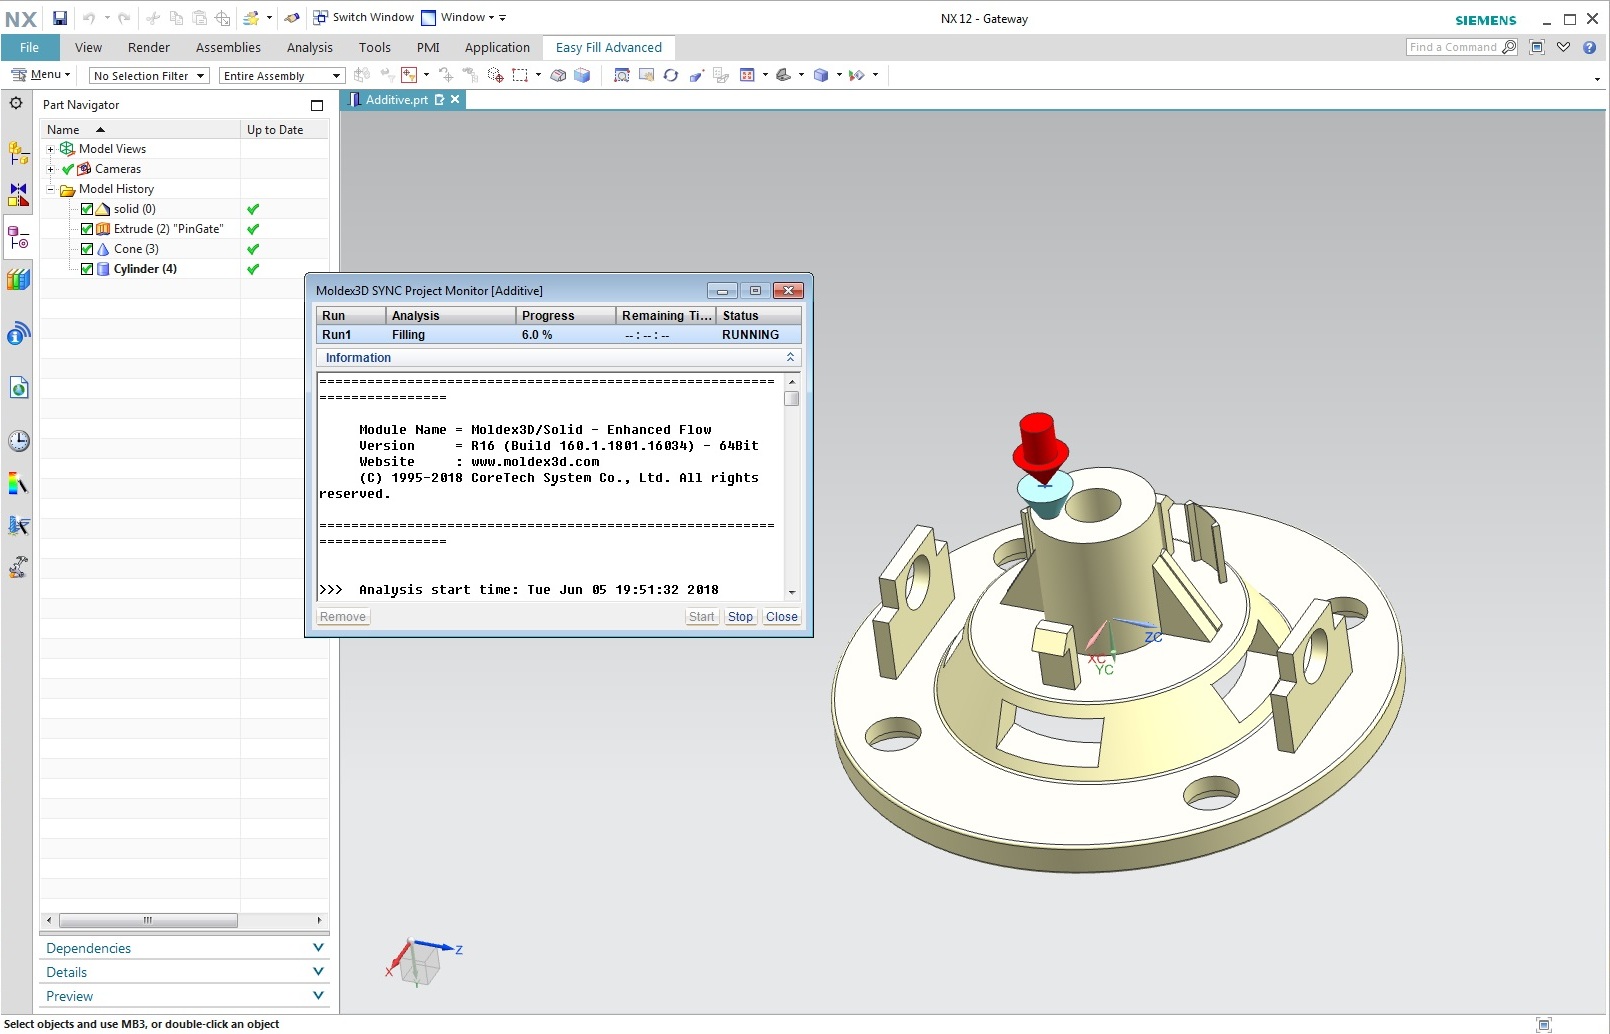Click the Edit Section eraser-like icon

(697, 75)
